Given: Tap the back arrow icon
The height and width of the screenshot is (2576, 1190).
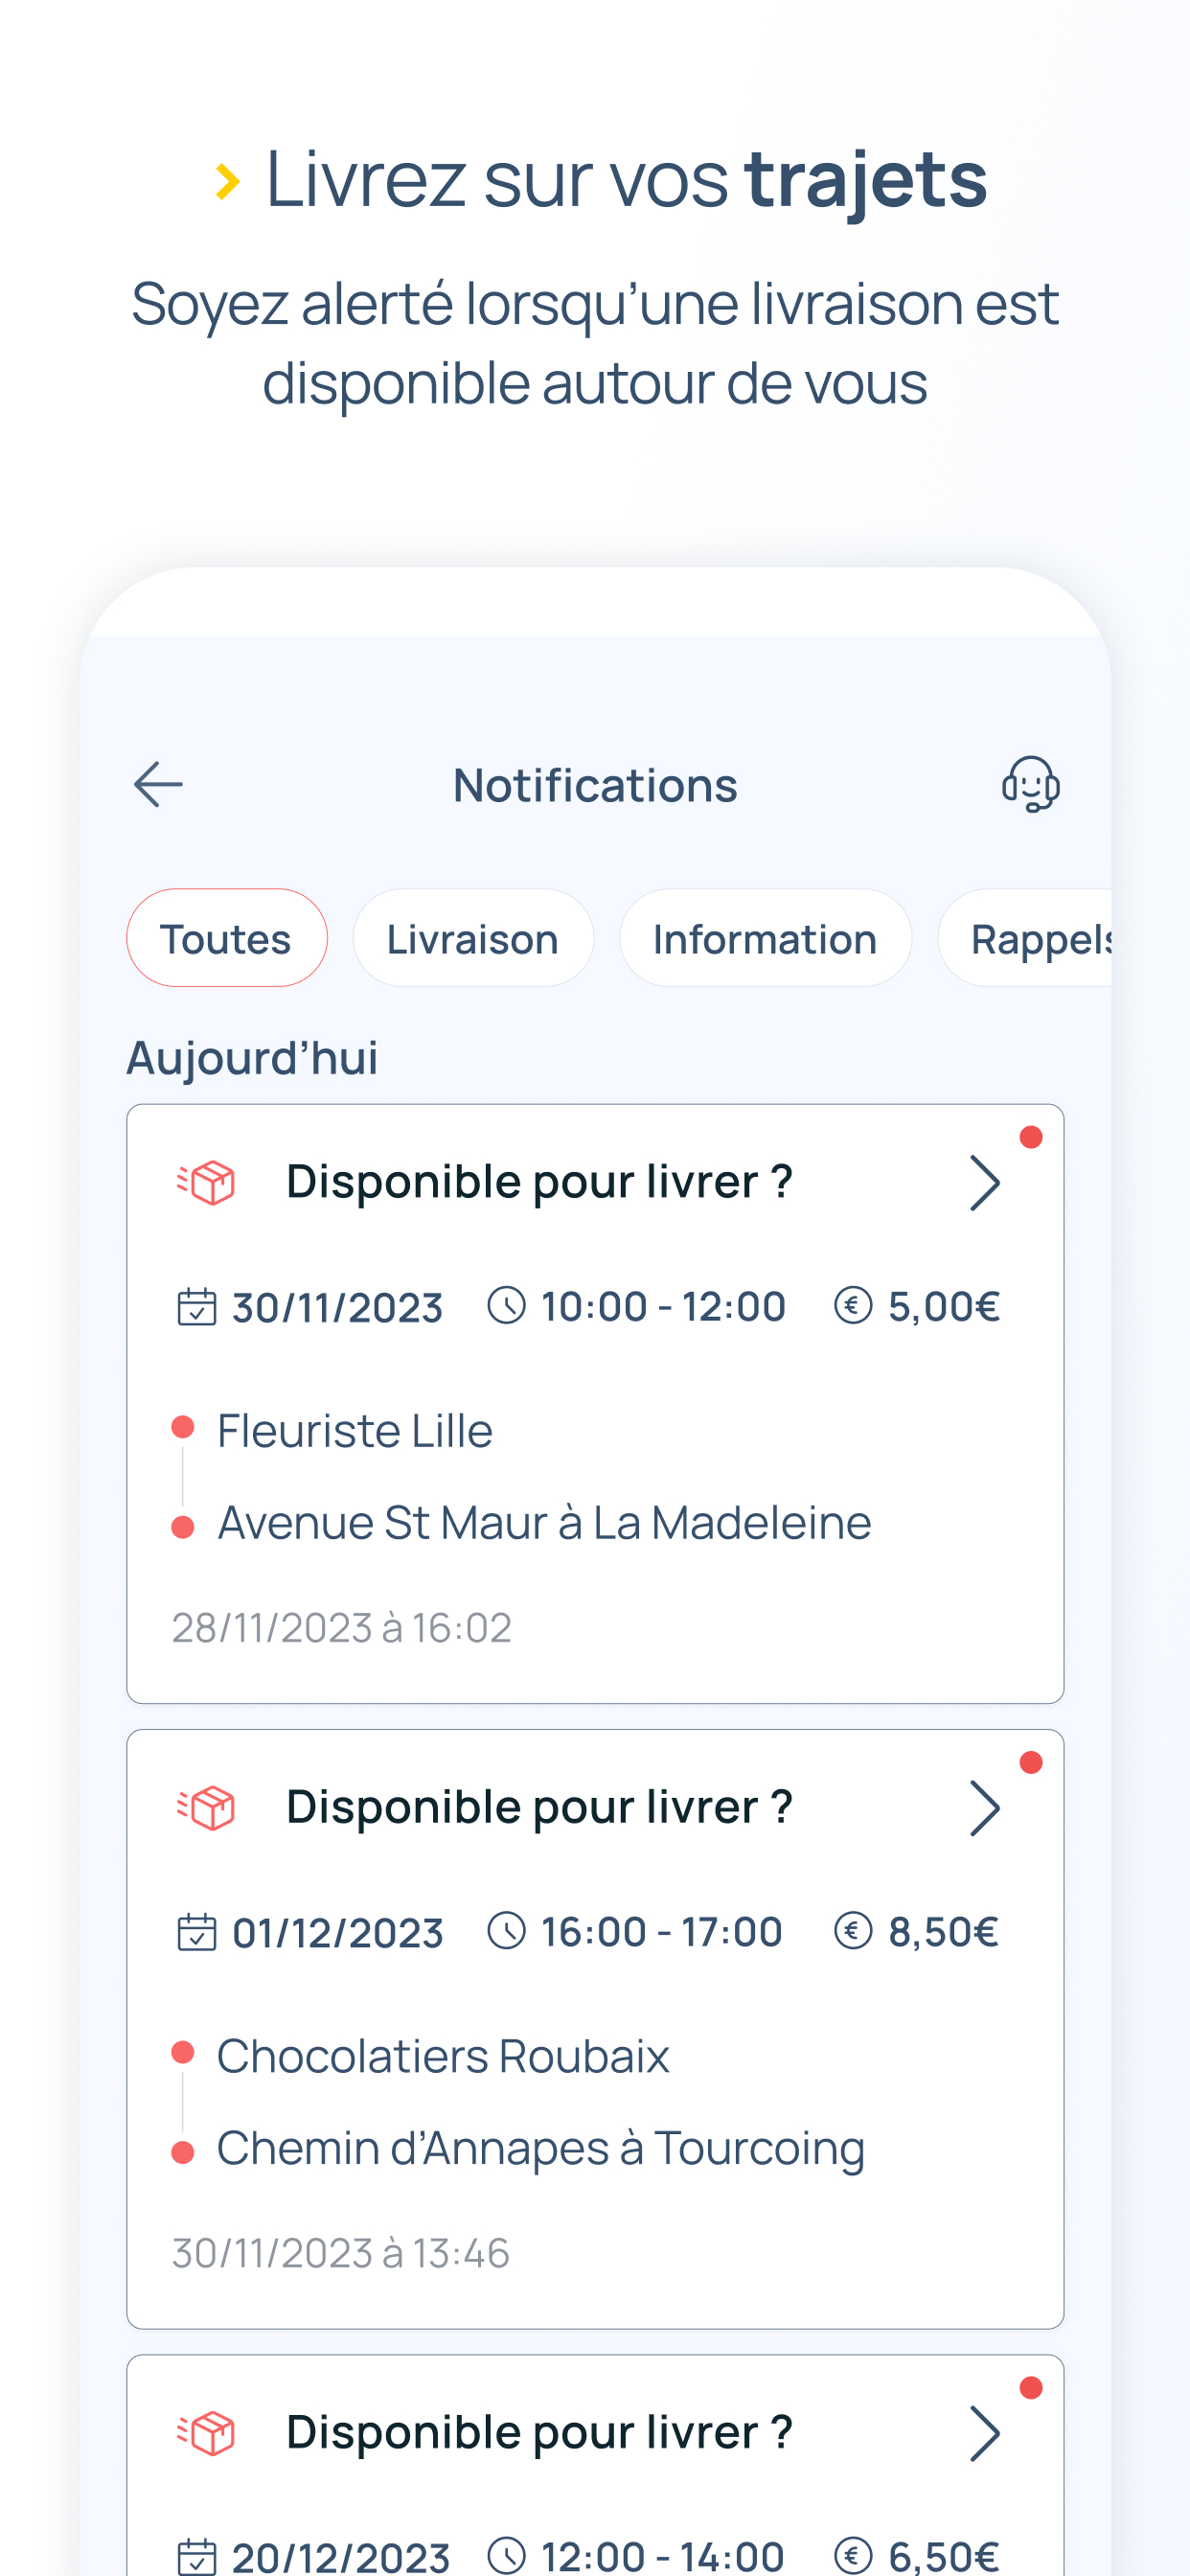Looking at the screenshot, I should [158, 784].
